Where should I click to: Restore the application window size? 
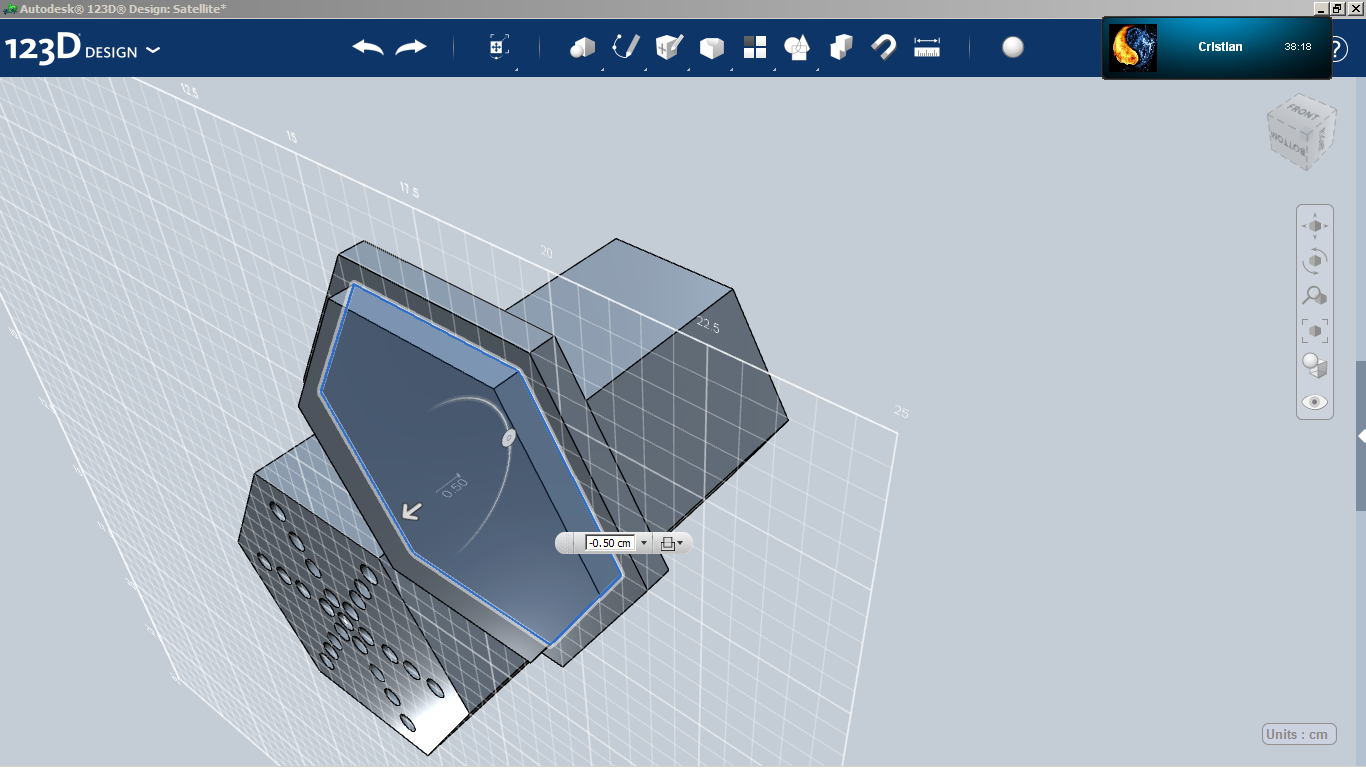[1337, 8]
